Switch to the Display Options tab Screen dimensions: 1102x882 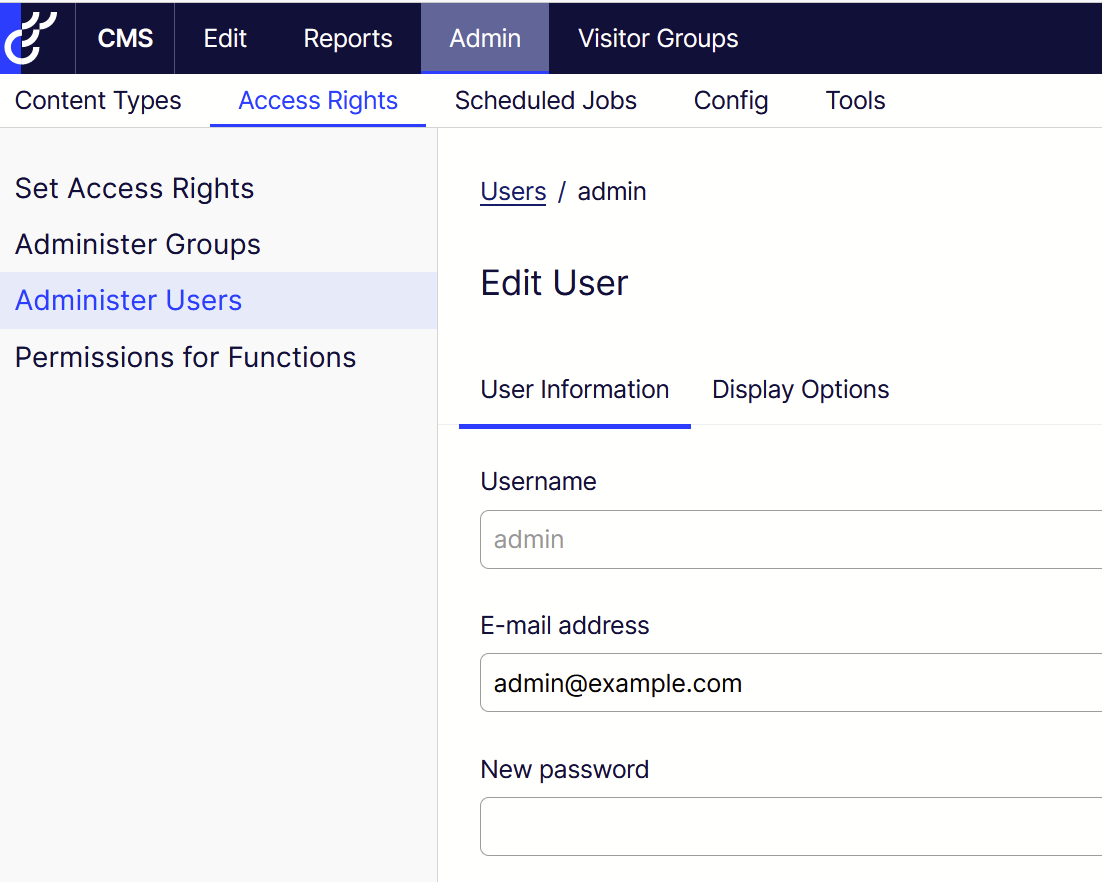click(x=800, y=390)
